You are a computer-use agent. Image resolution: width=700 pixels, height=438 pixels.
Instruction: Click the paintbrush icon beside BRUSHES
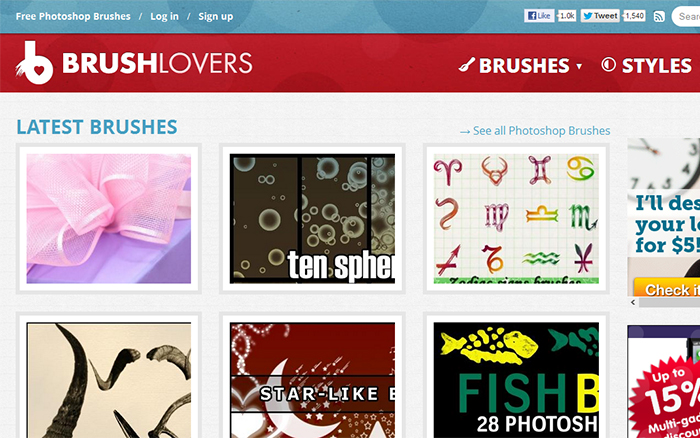pyautogui.click(x=467, y=65)
